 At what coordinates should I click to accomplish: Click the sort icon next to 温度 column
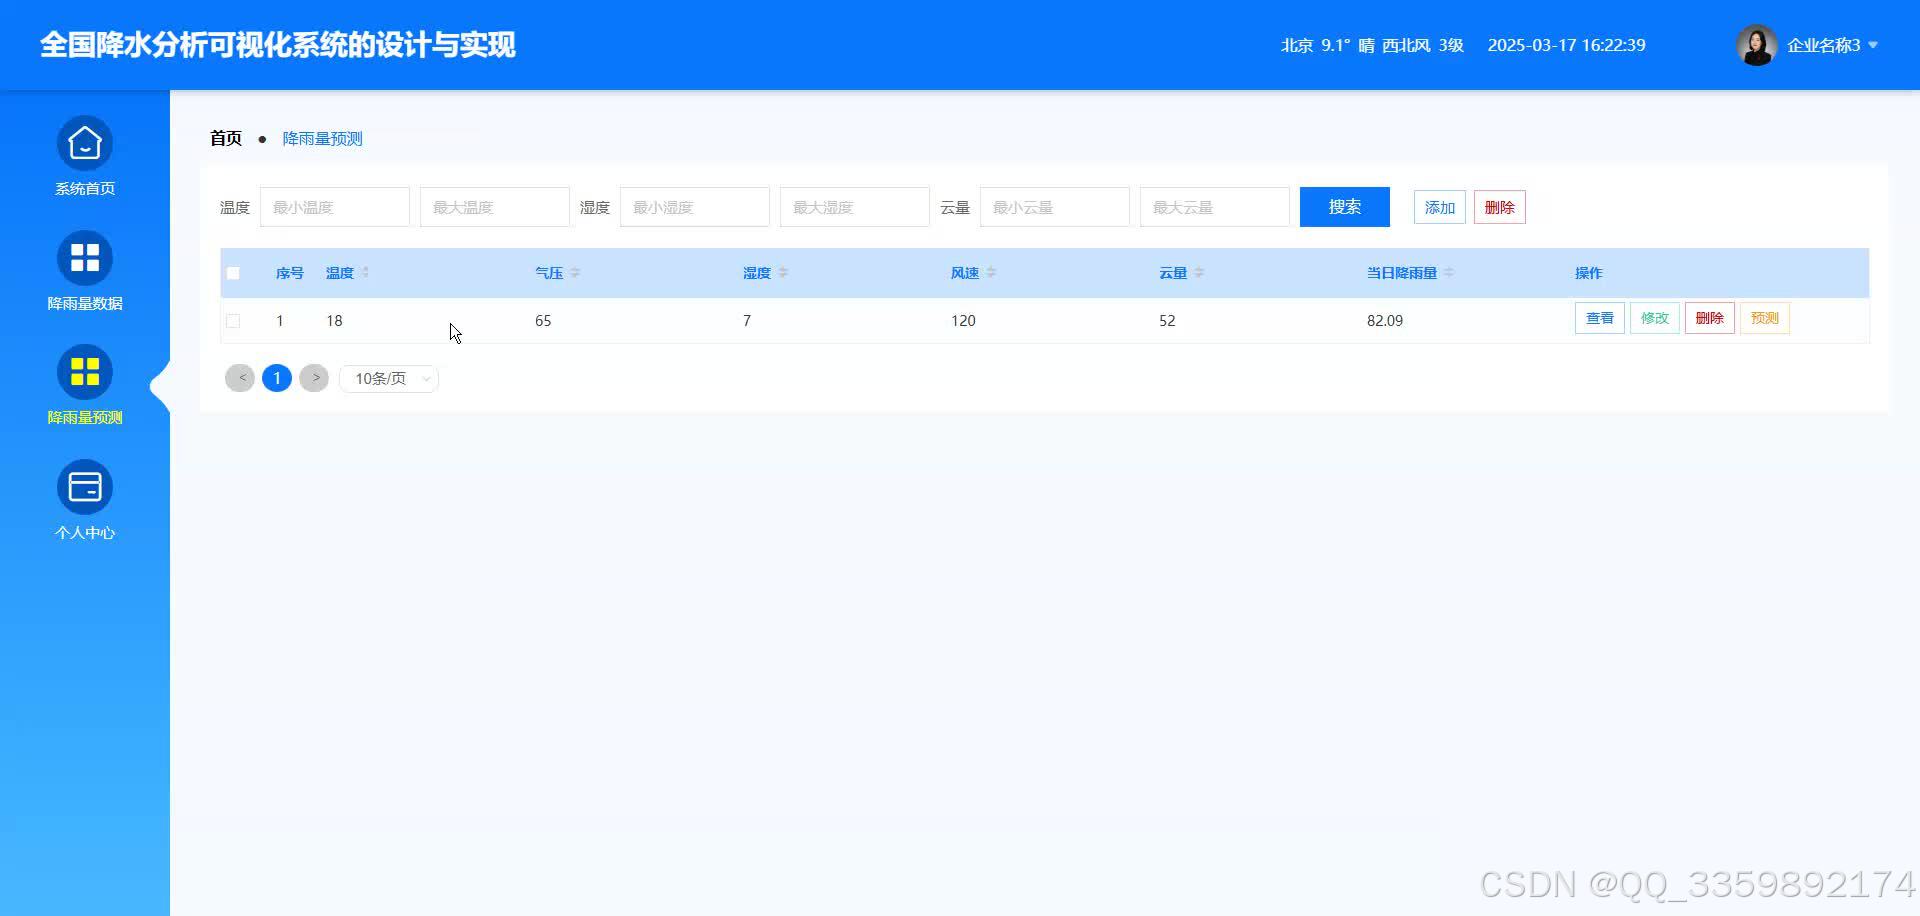(366, 272)
